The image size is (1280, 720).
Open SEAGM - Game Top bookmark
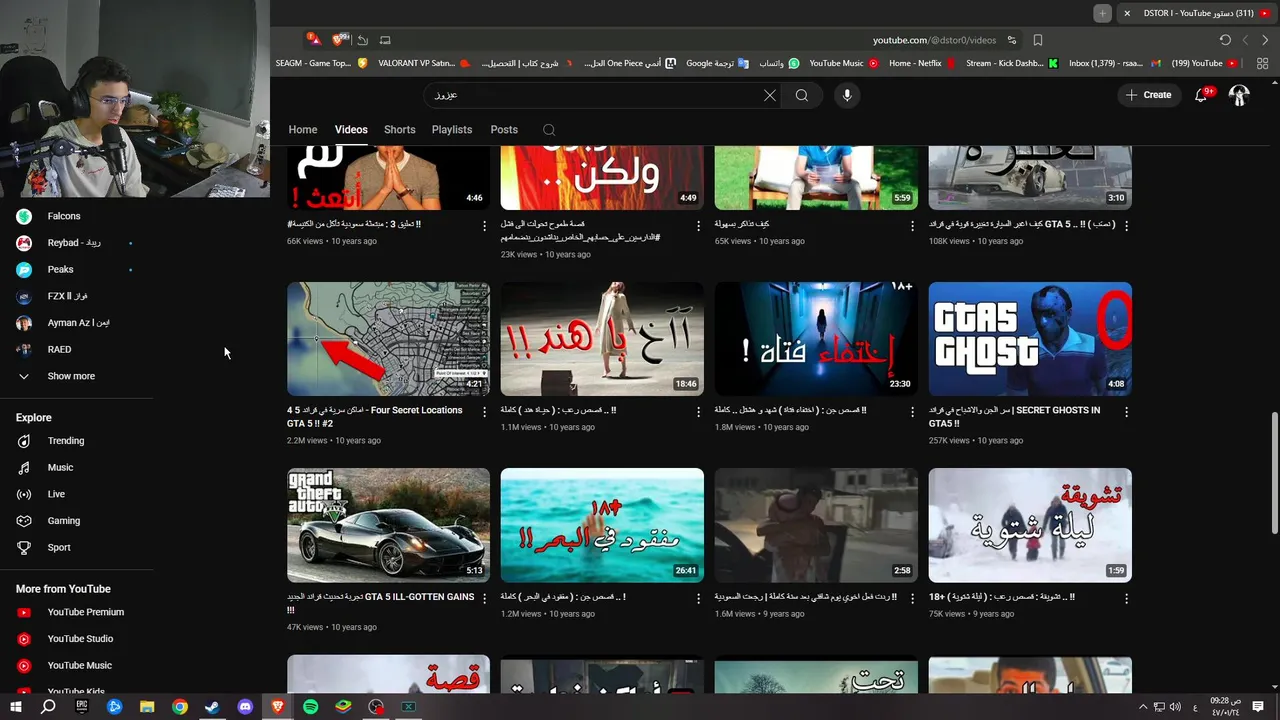[321, 63]
